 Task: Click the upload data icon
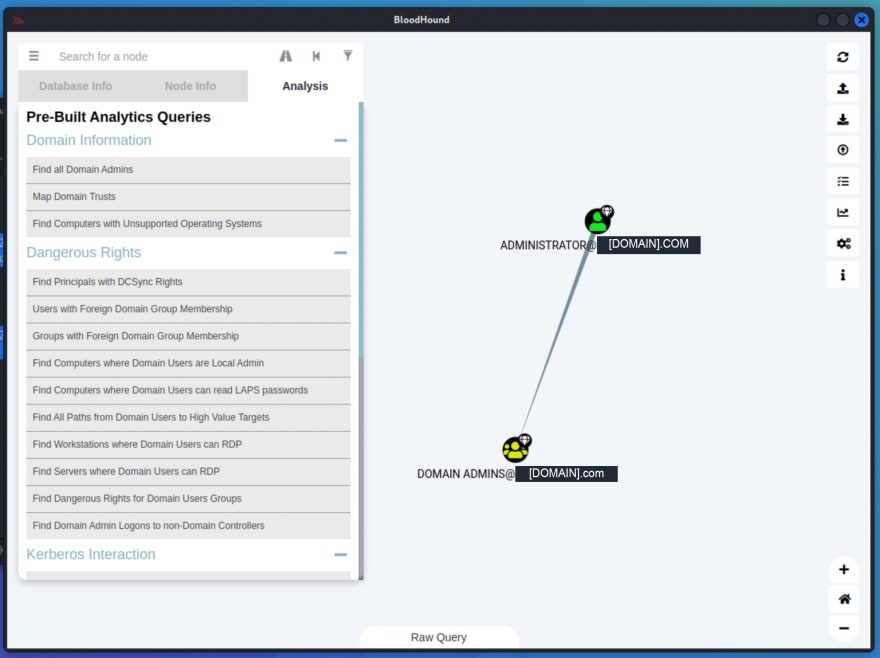(x=843, y=150)
